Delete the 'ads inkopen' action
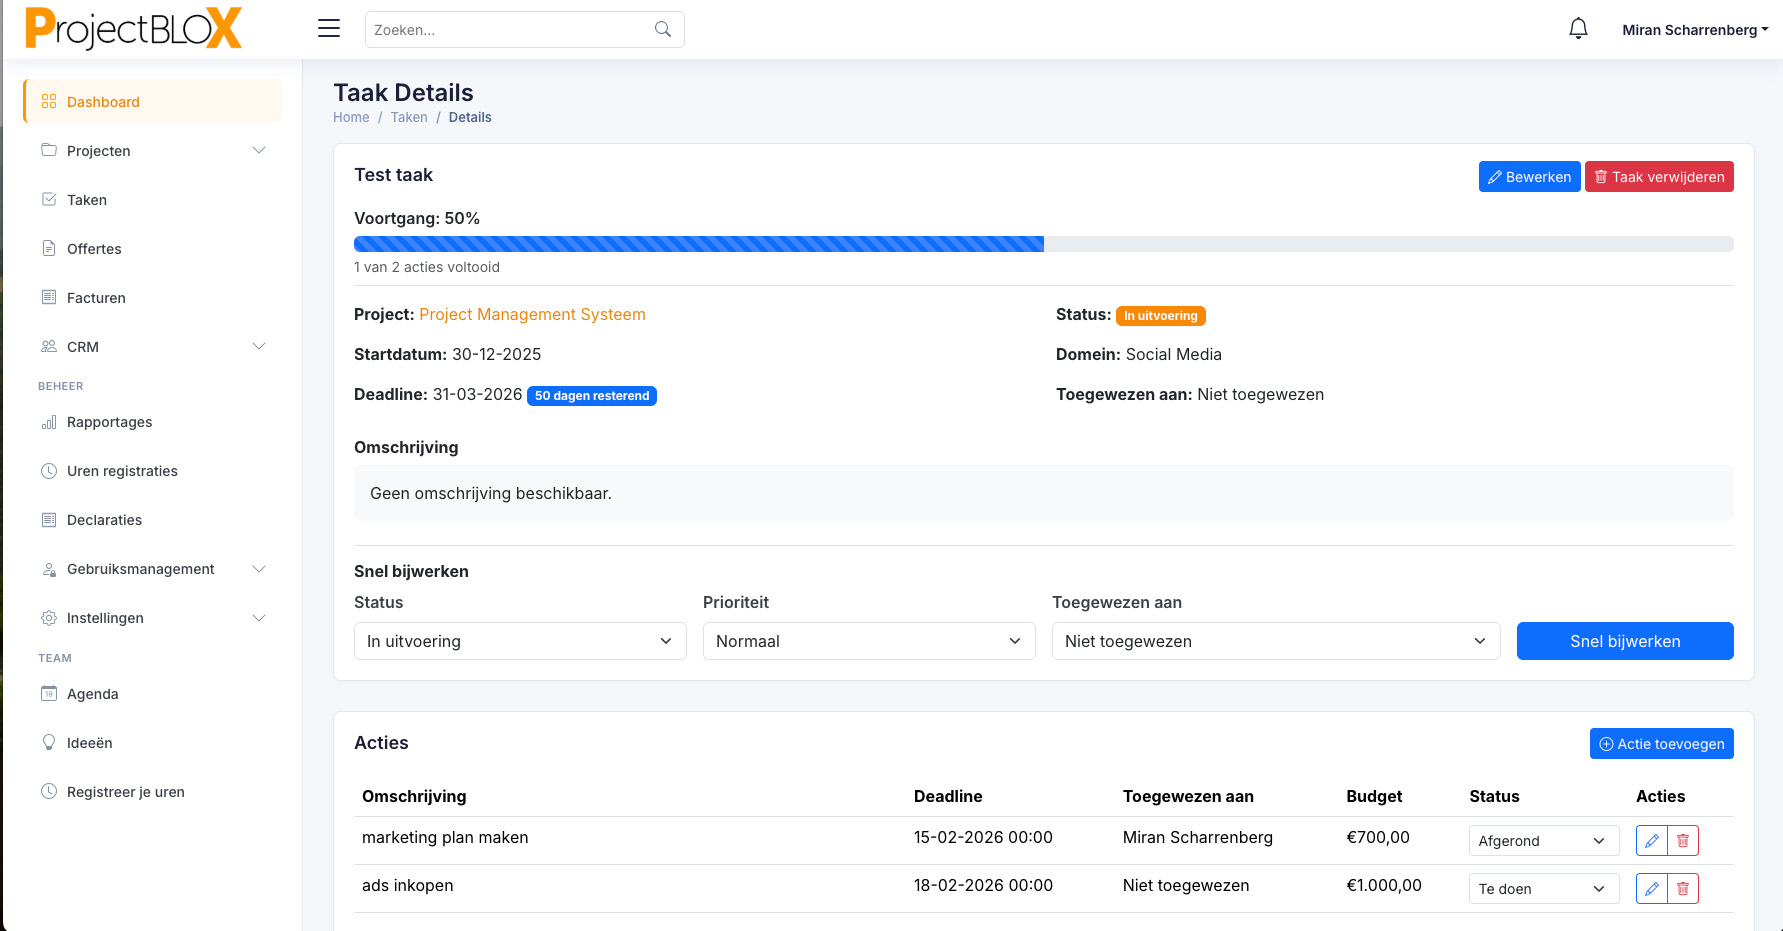 (1683, 889)
